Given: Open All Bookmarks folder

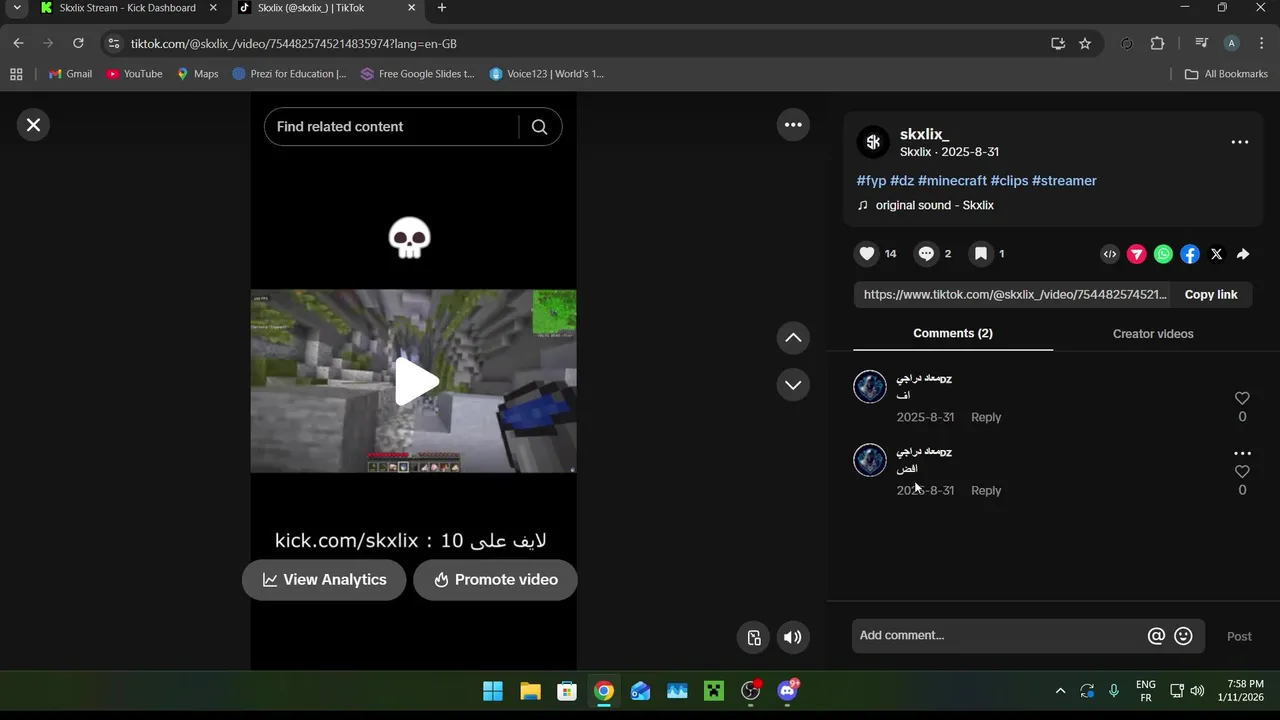Looking at the screenshot, I should point(1226,74).
